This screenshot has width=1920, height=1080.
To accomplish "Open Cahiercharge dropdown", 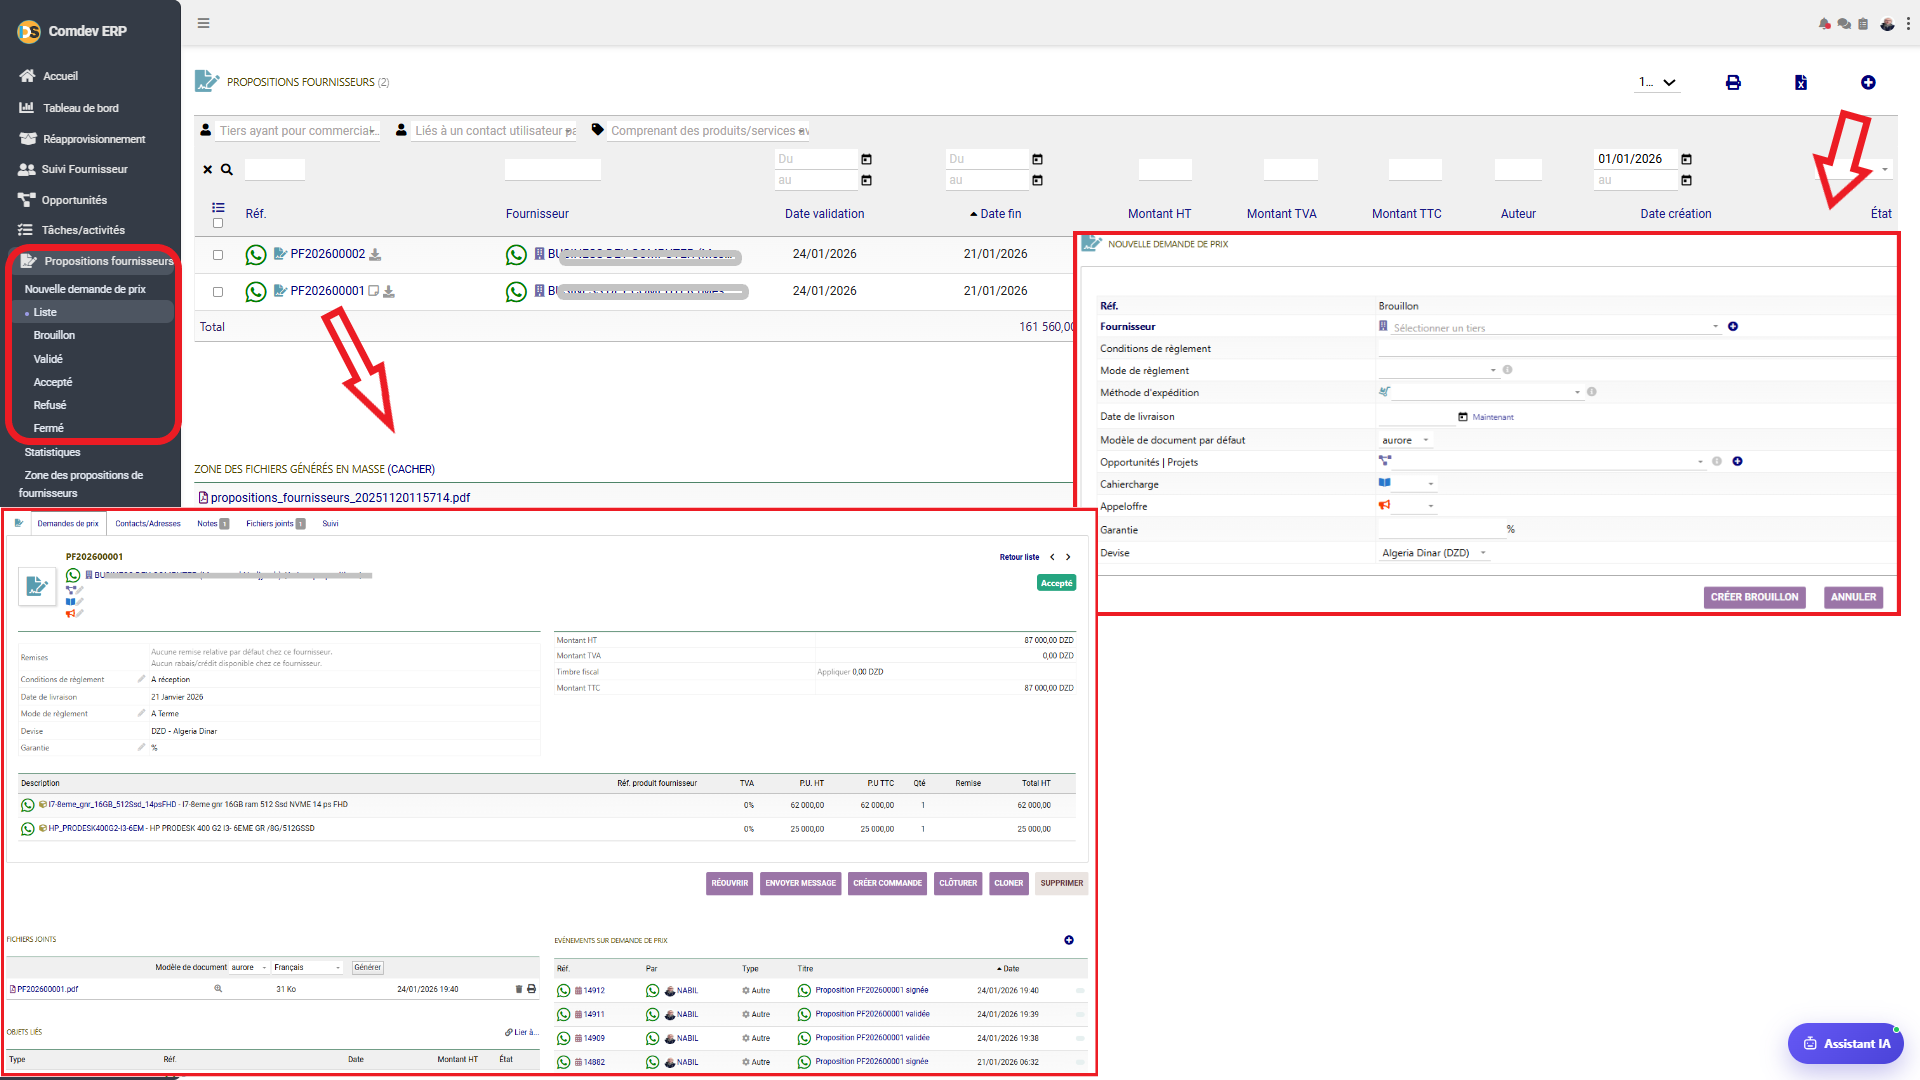I will coord(1415,484).
